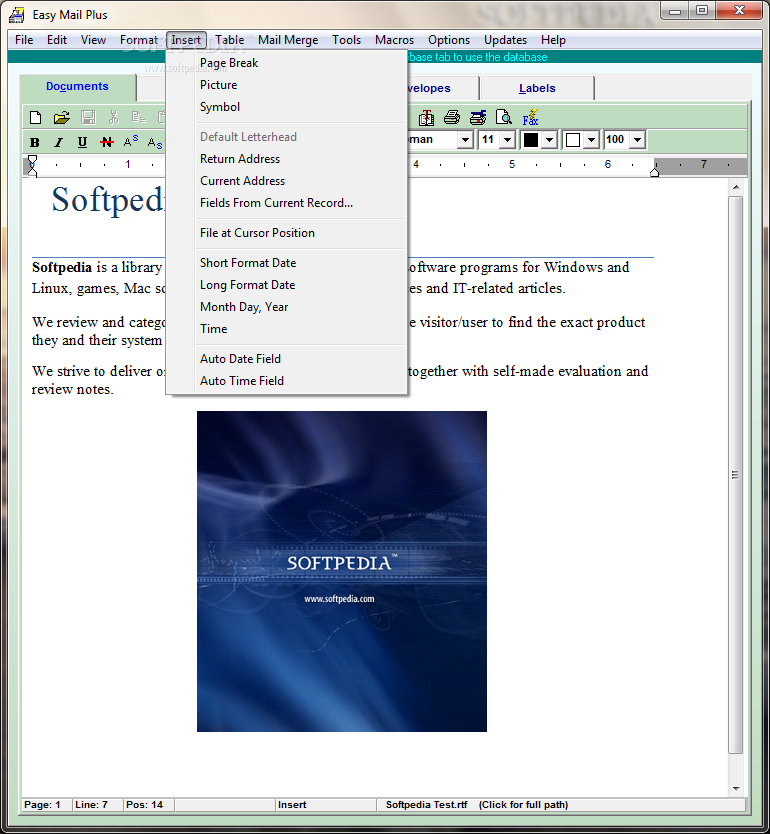Toggle italic formatting

58,142
